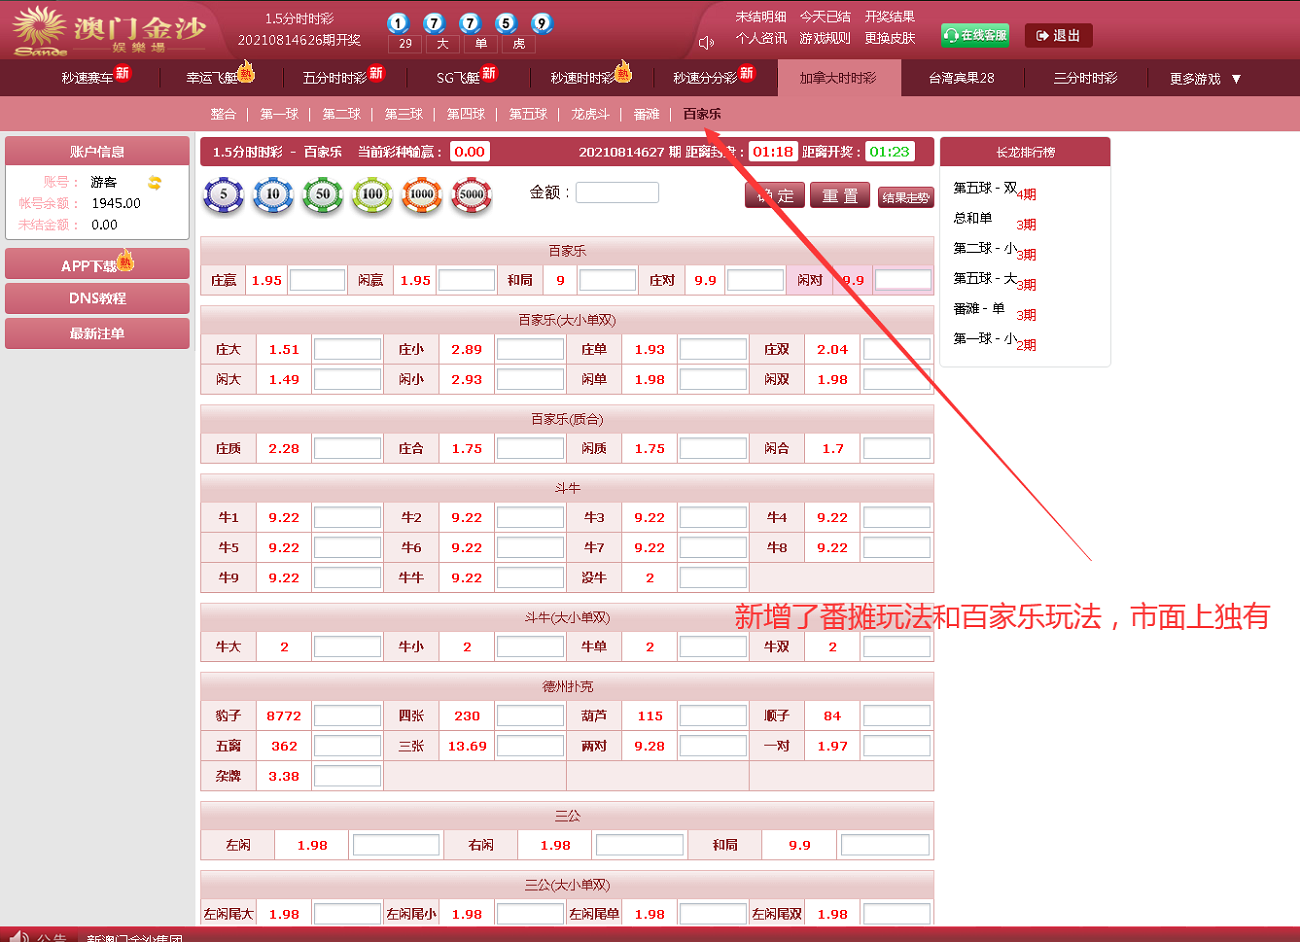Open 在线客服 online support

point(975,35)
